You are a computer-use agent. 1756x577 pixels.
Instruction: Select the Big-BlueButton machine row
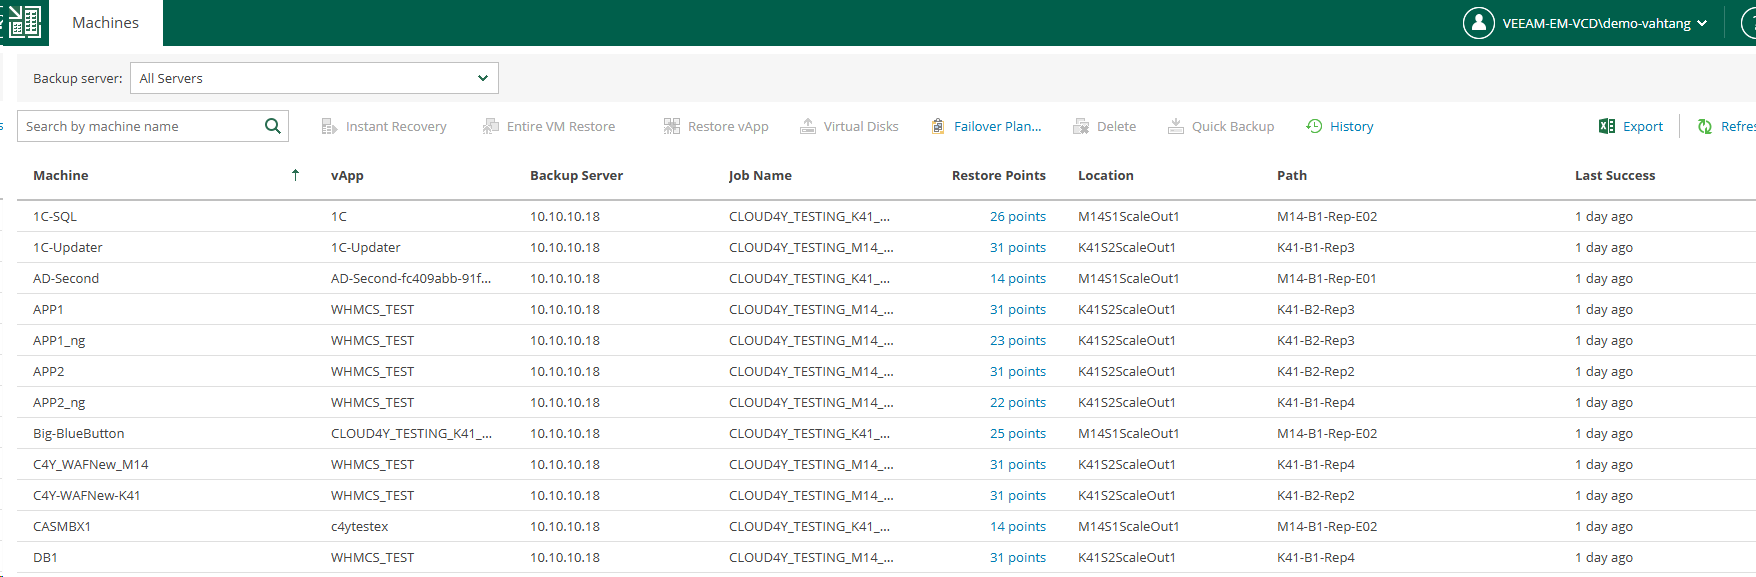point(79,433)
